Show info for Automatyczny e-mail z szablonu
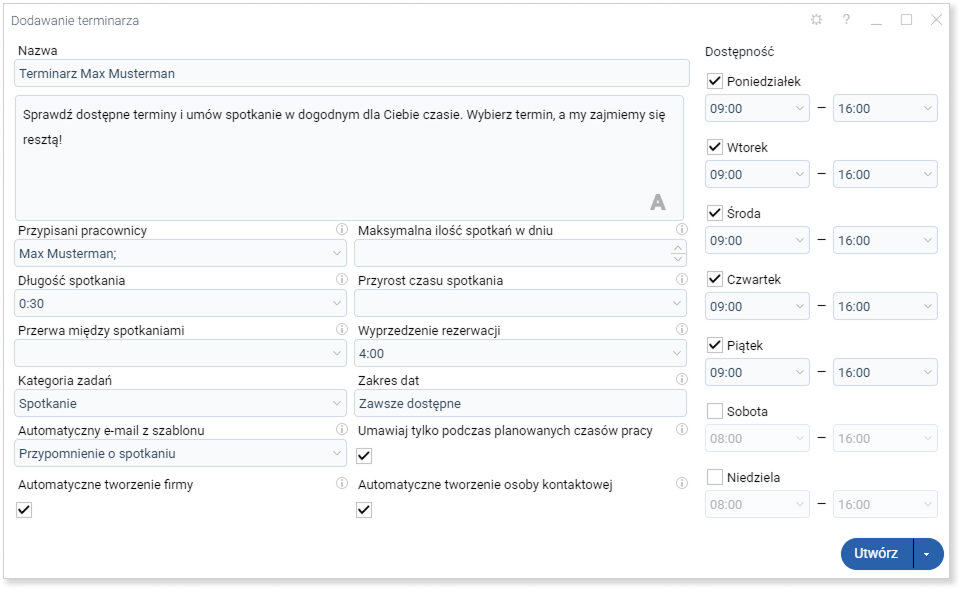961x590 pixels. pos(341,429)
